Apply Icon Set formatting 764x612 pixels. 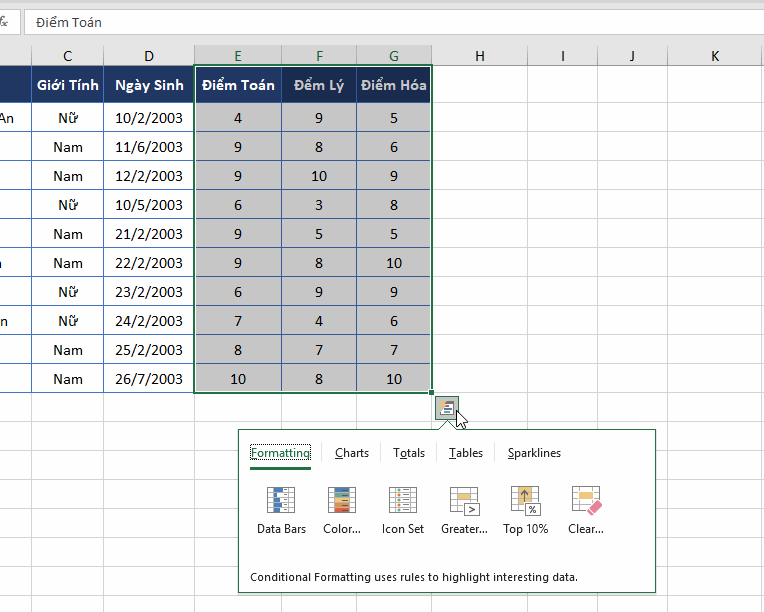click(x=402, y=510)
